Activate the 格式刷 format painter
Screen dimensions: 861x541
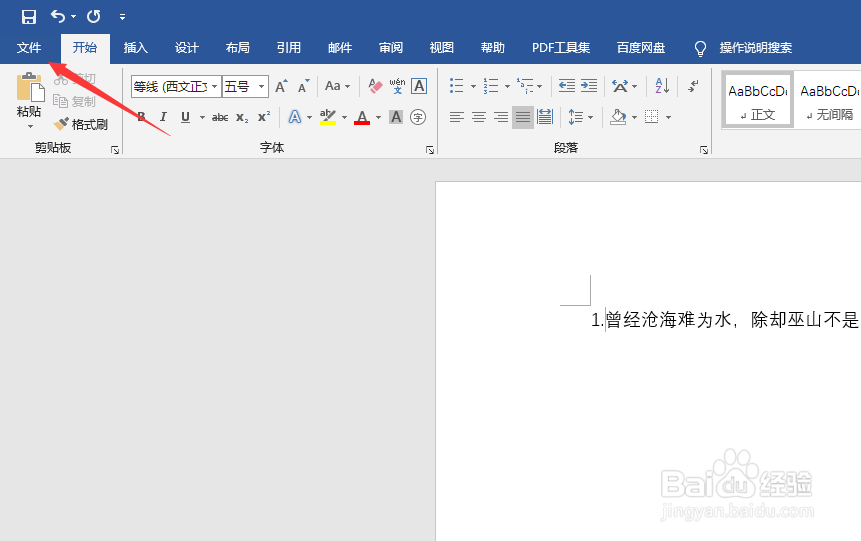click(81, 125)
